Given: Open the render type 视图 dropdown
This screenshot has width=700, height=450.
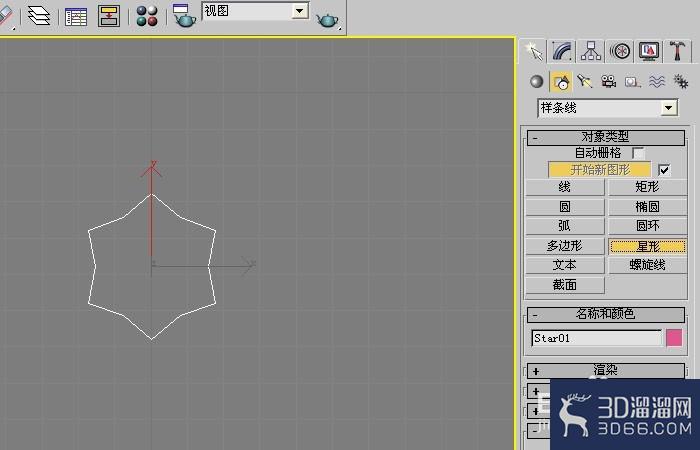Looking at the screenshot, I should pyautogui.click(x=255, y=11).
